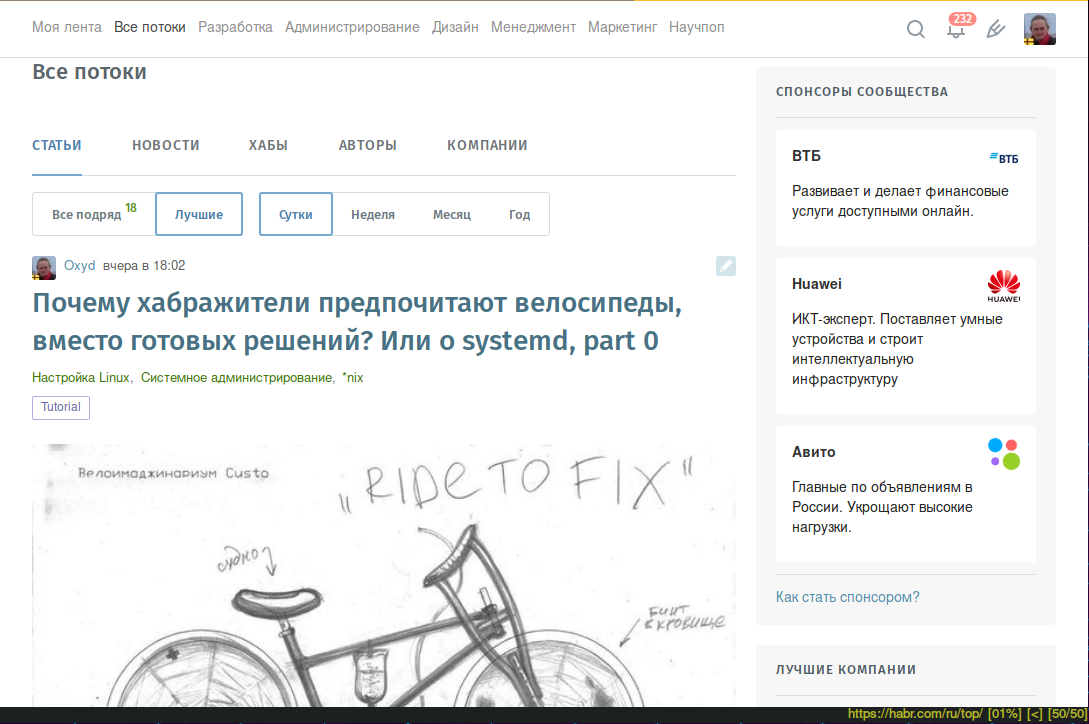Go to Моя лента in top navigation
The image size is (1089, 724).
pyautogui.click(x=67, y=27)
